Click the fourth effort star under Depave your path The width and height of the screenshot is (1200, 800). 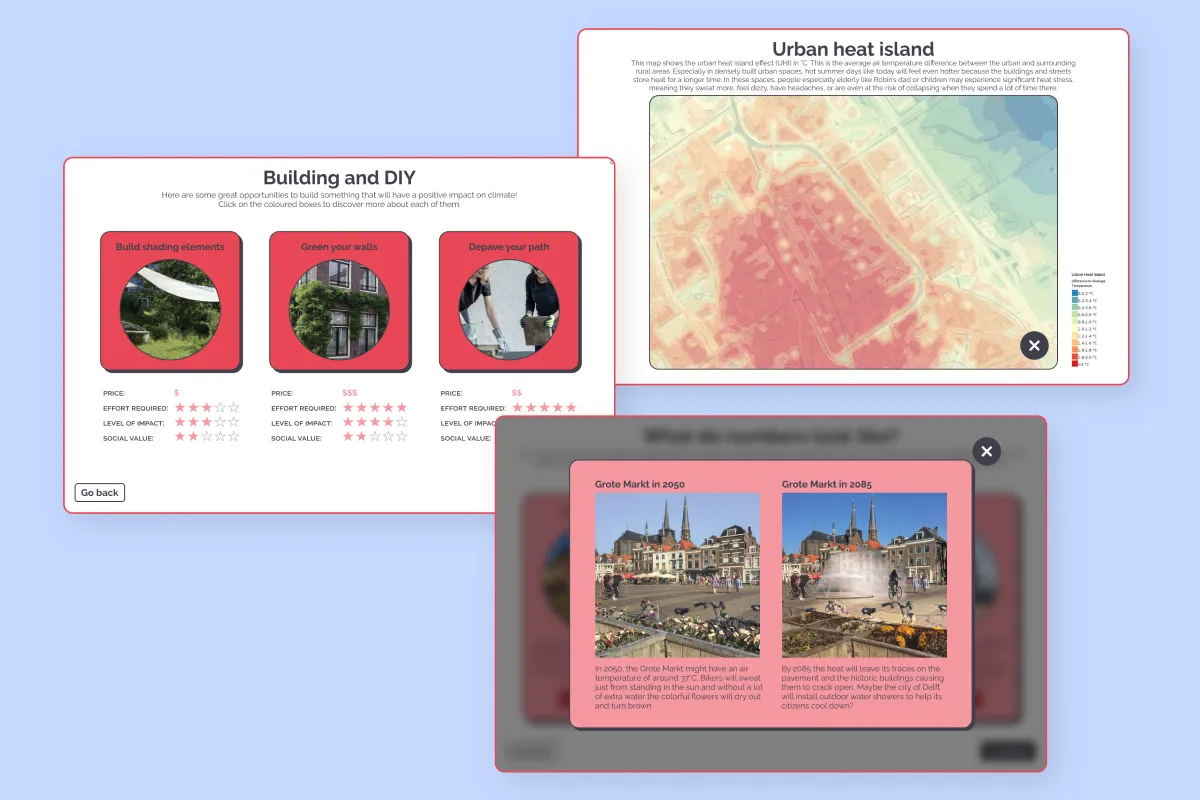(x=559, y=408)
